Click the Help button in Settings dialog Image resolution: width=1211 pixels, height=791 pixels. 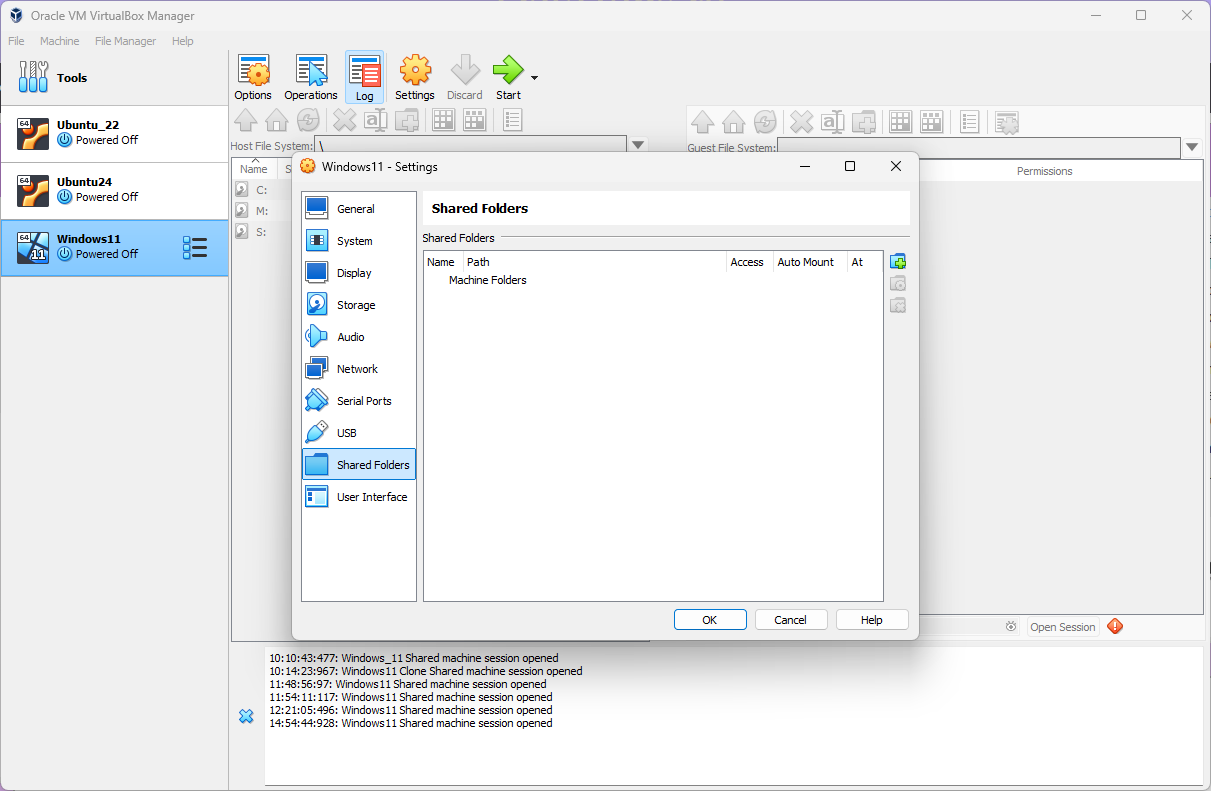pyautogui.click(x=872, y=620)
